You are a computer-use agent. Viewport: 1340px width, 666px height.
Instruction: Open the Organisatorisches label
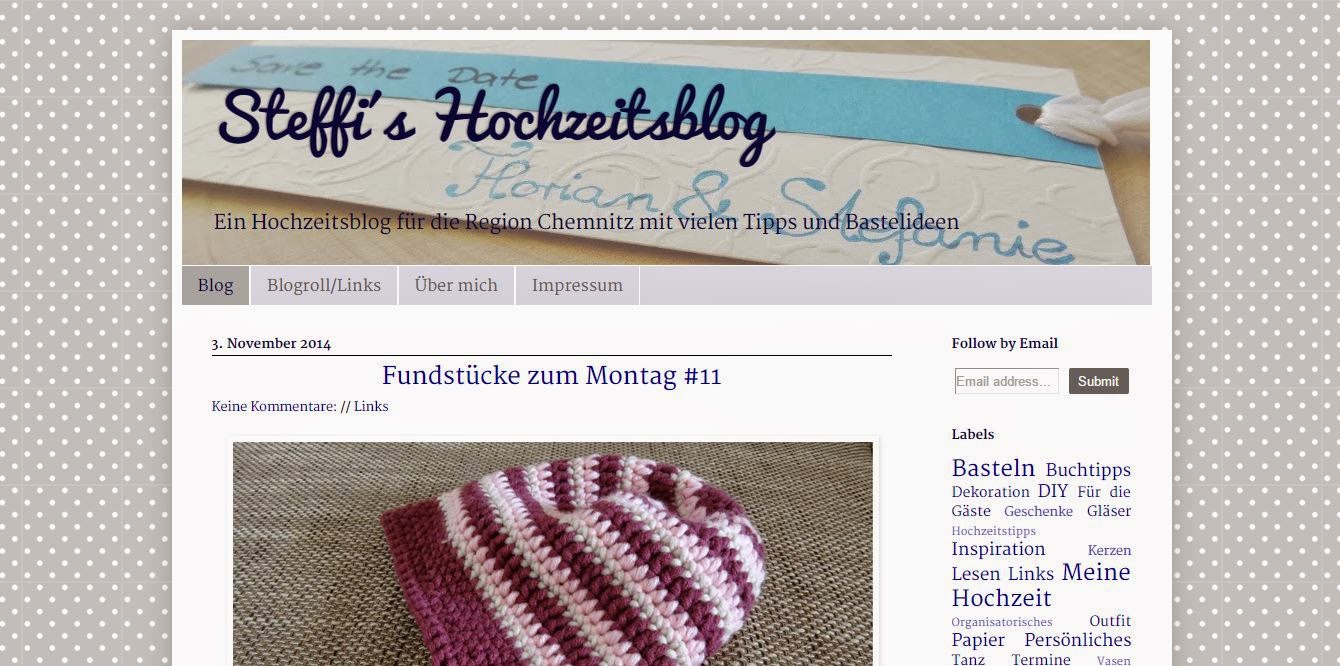coord(1001,622)
